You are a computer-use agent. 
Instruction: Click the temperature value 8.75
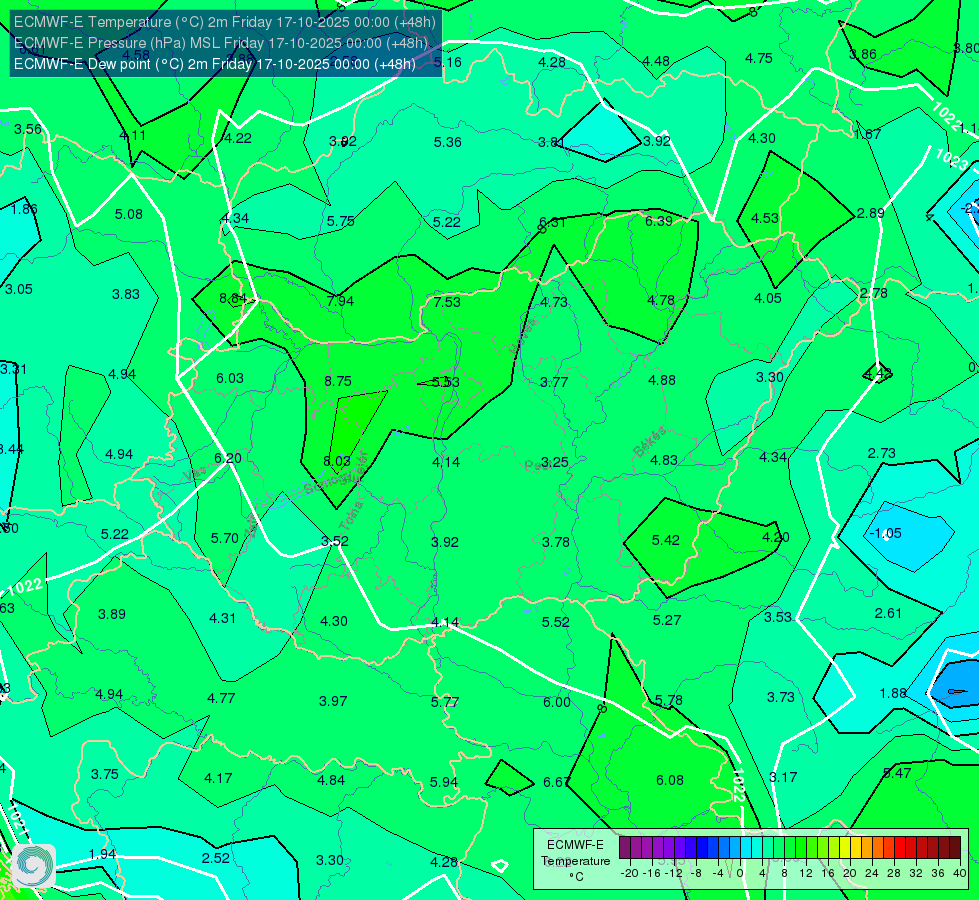(338, 381)
